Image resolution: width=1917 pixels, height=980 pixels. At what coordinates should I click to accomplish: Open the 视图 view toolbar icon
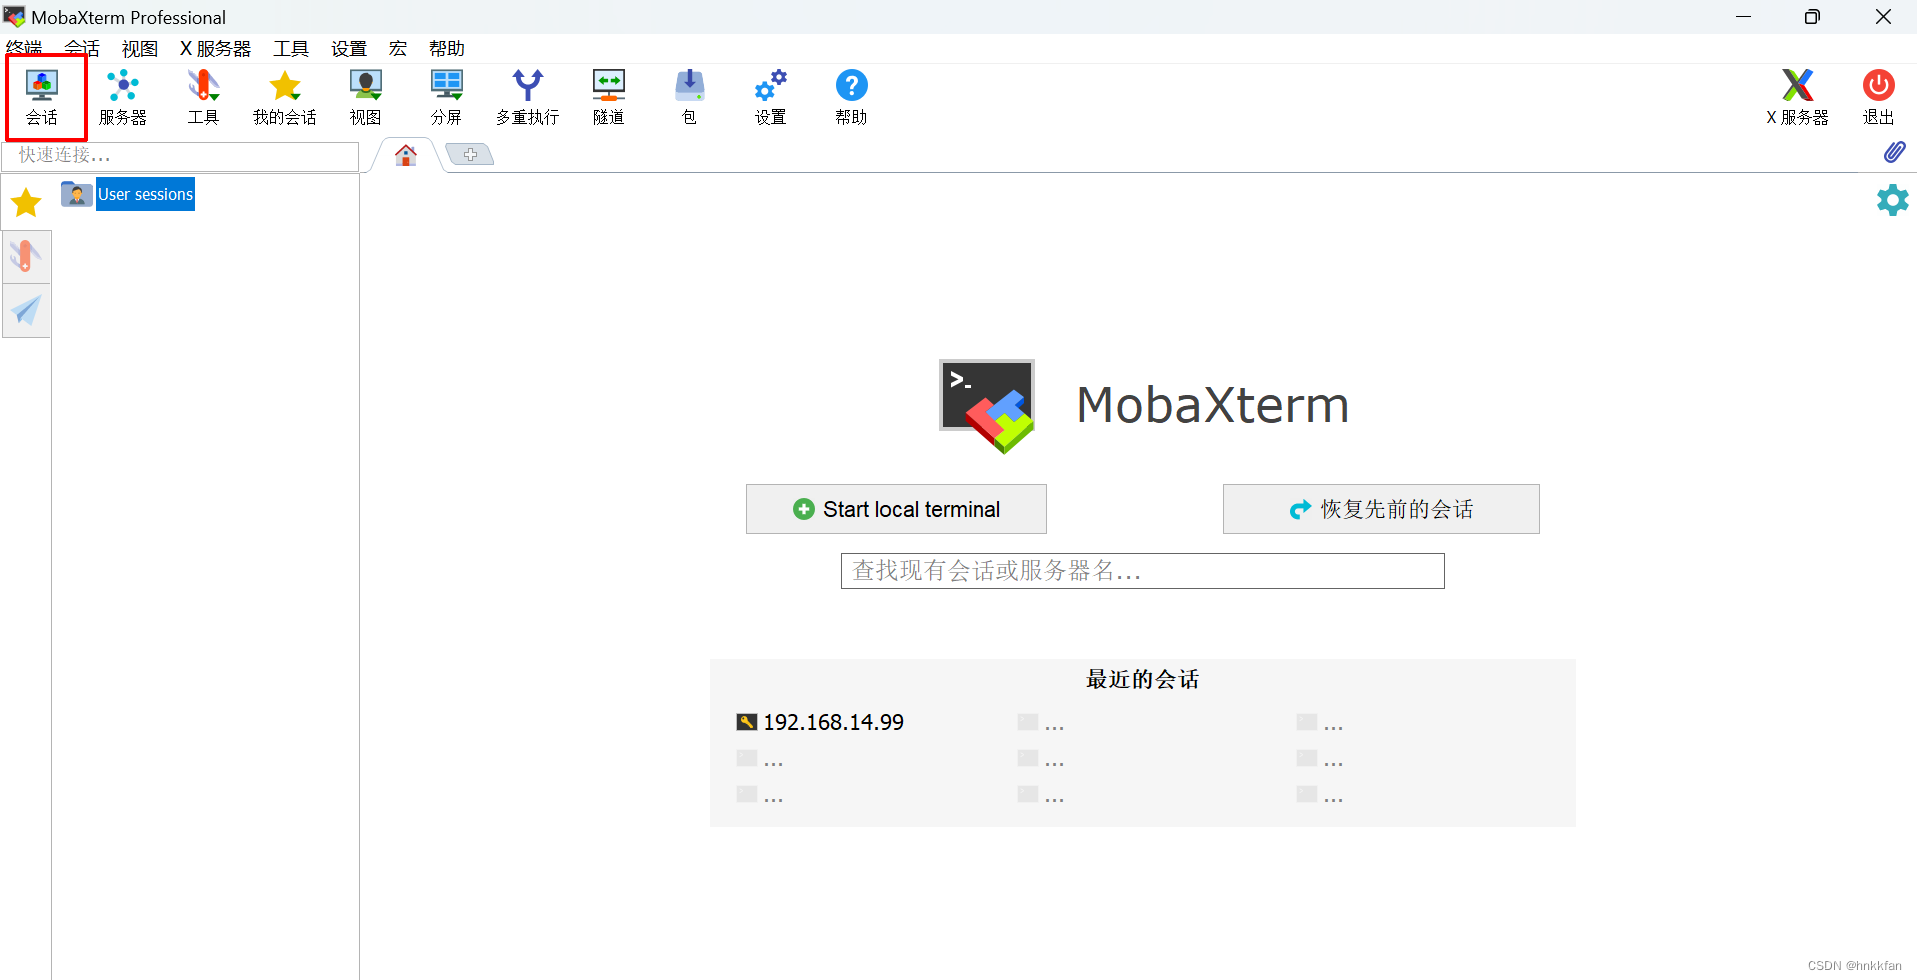[x=366, y=97]
